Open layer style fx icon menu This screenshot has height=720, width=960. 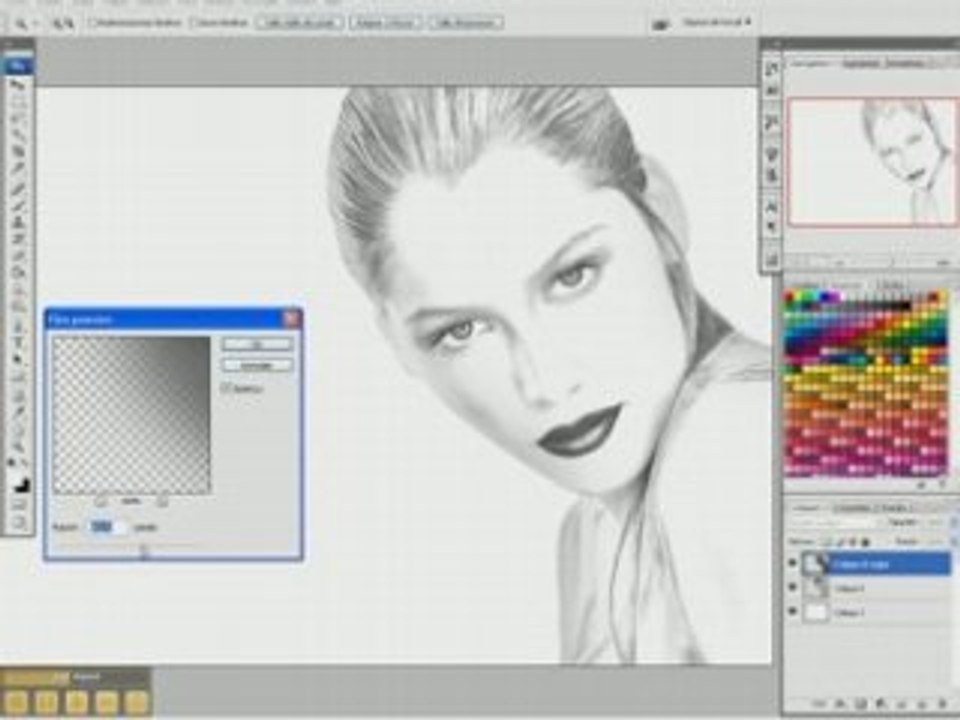tap(841, 704)
